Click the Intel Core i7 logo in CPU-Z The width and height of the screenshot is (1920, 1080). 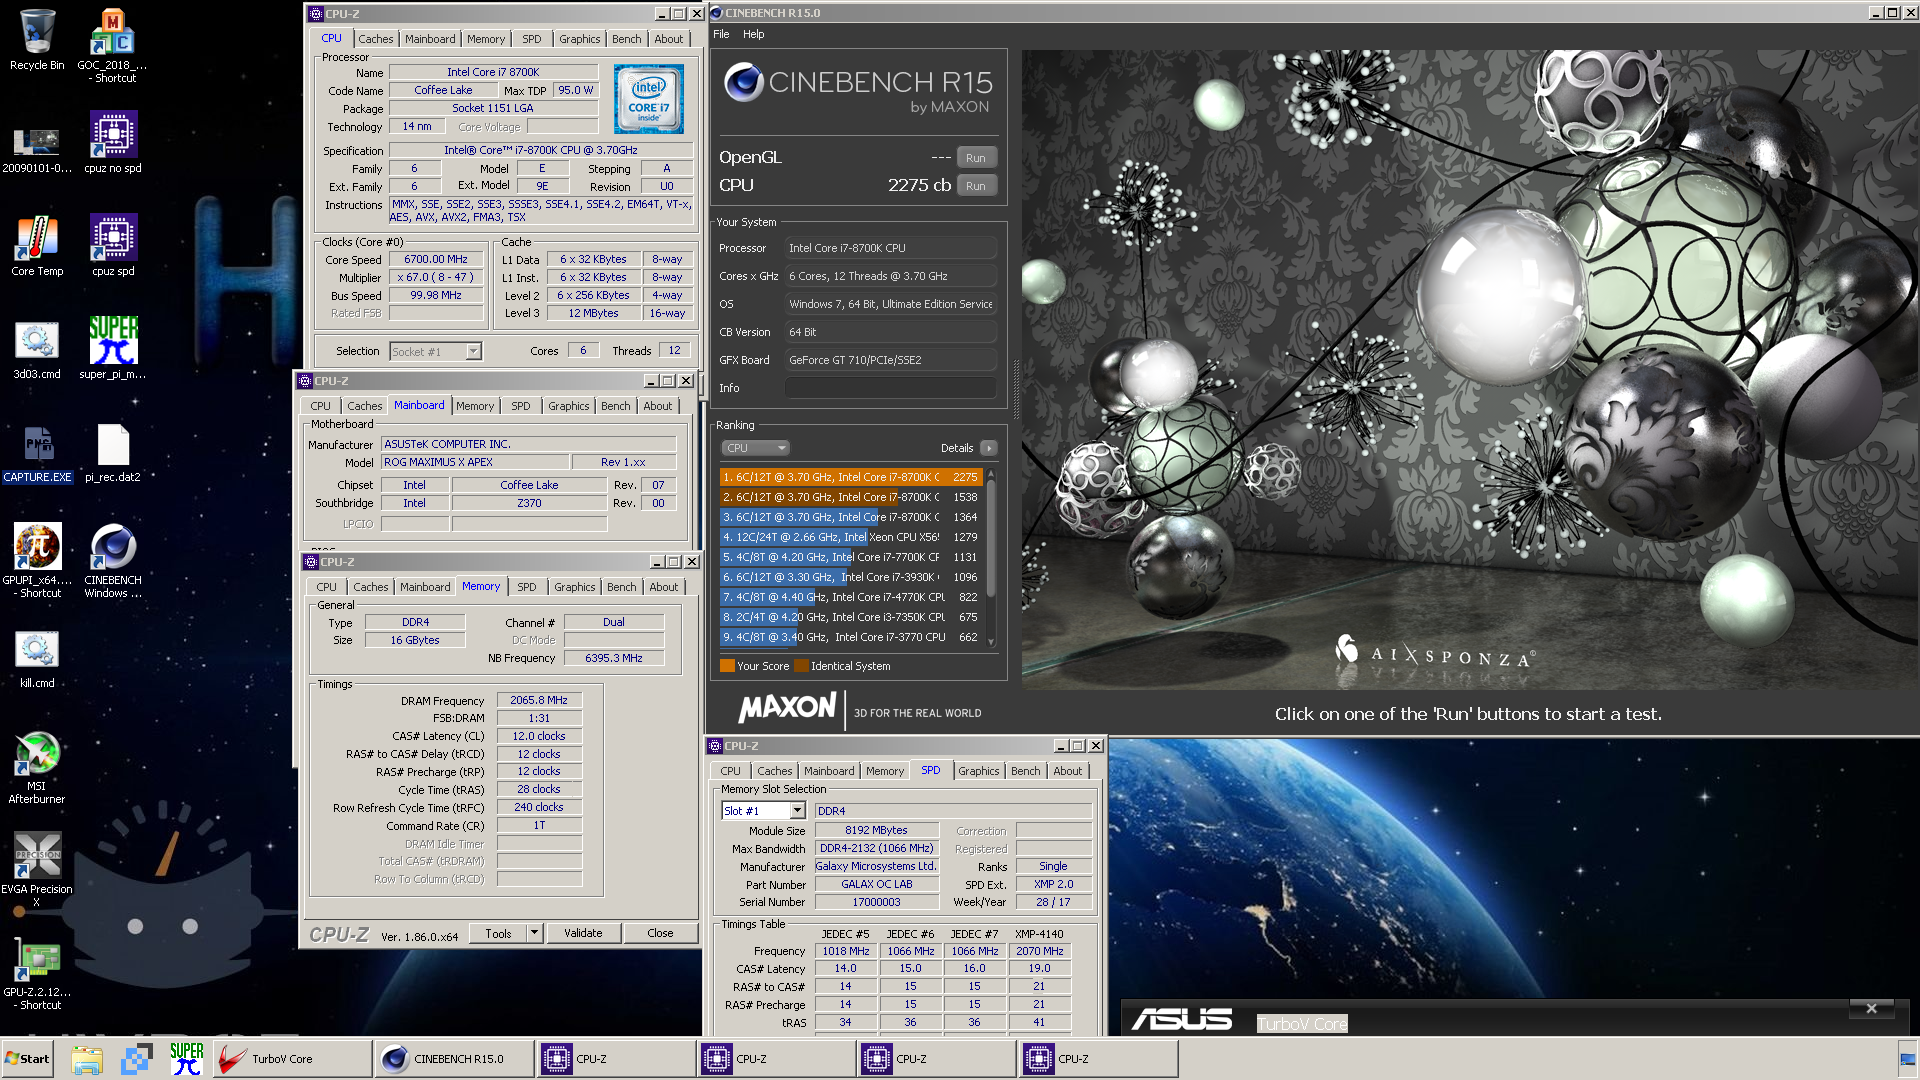pos(648,99)
